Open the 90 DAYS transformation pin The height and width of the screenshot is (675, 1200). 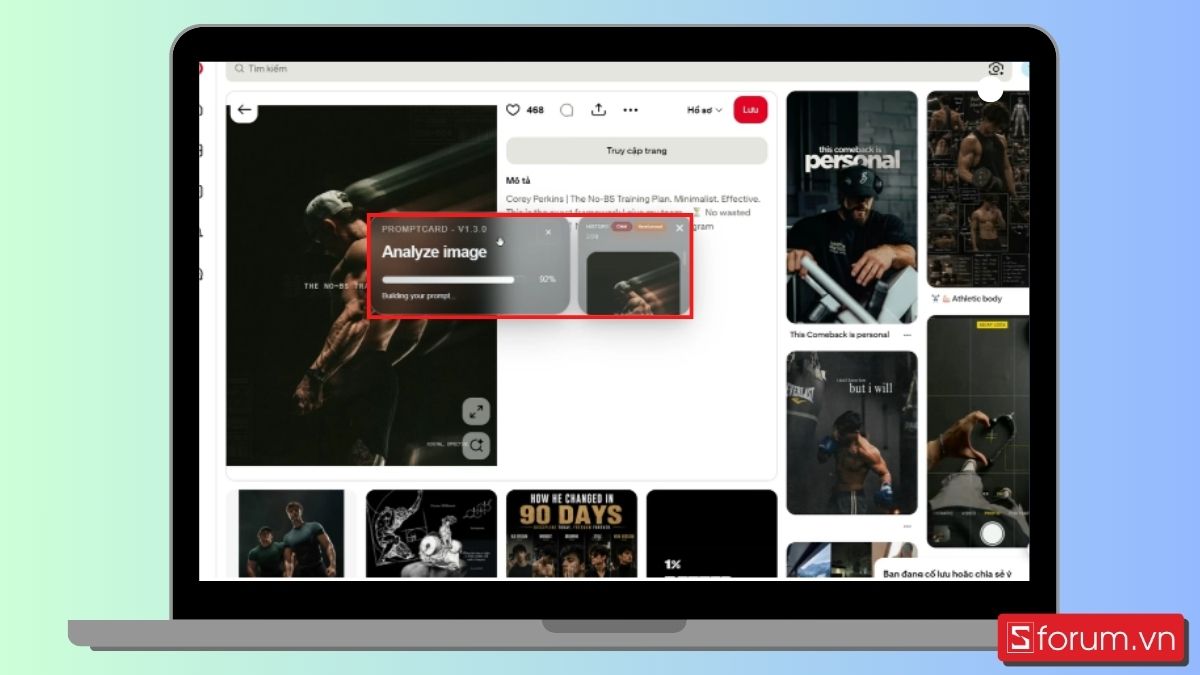pos(572,534)
